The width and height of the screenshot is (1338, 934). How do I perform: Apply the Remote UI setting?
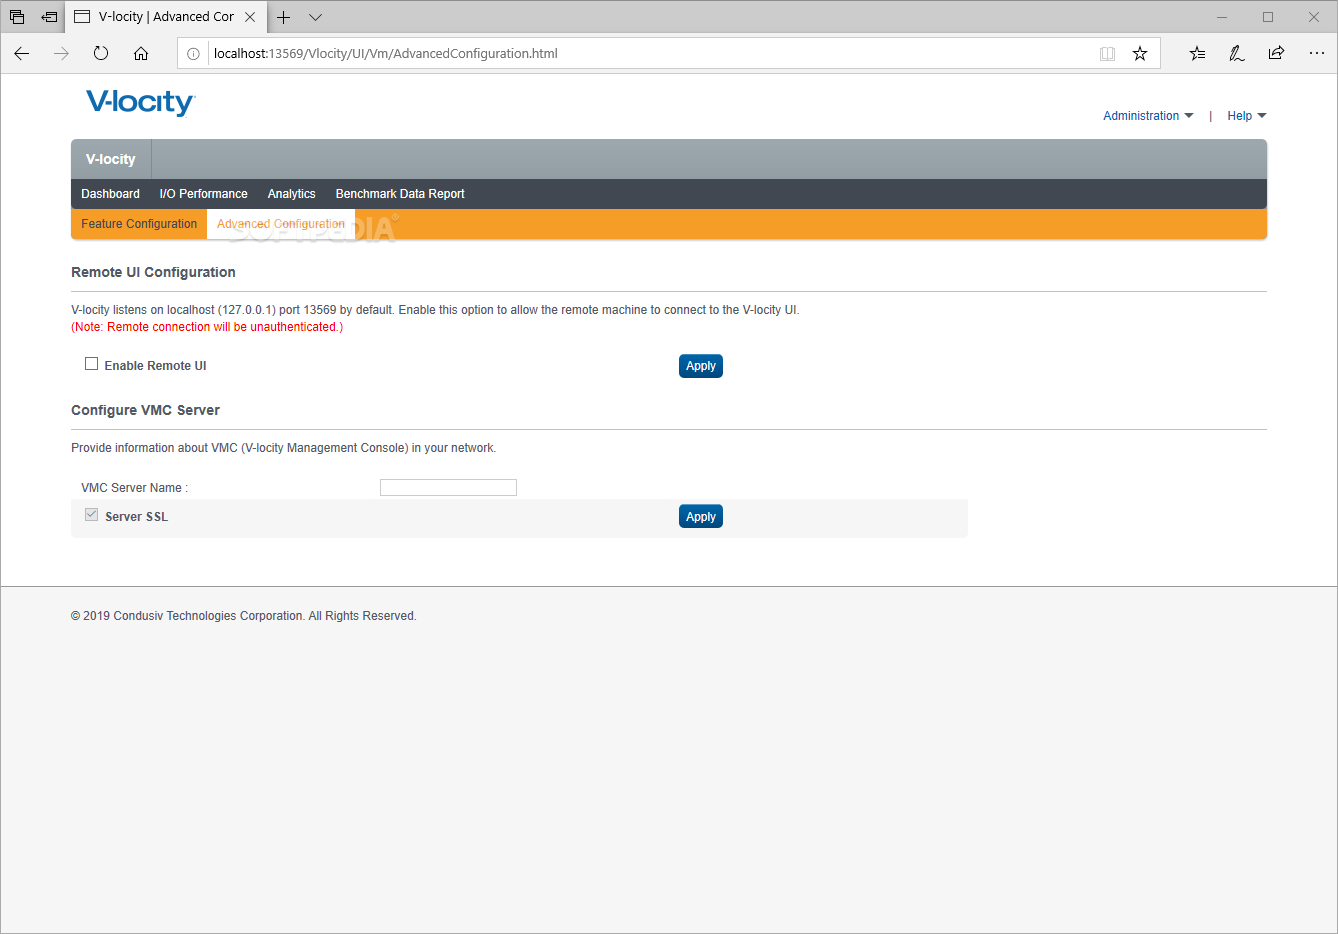[x=701, y=366]
